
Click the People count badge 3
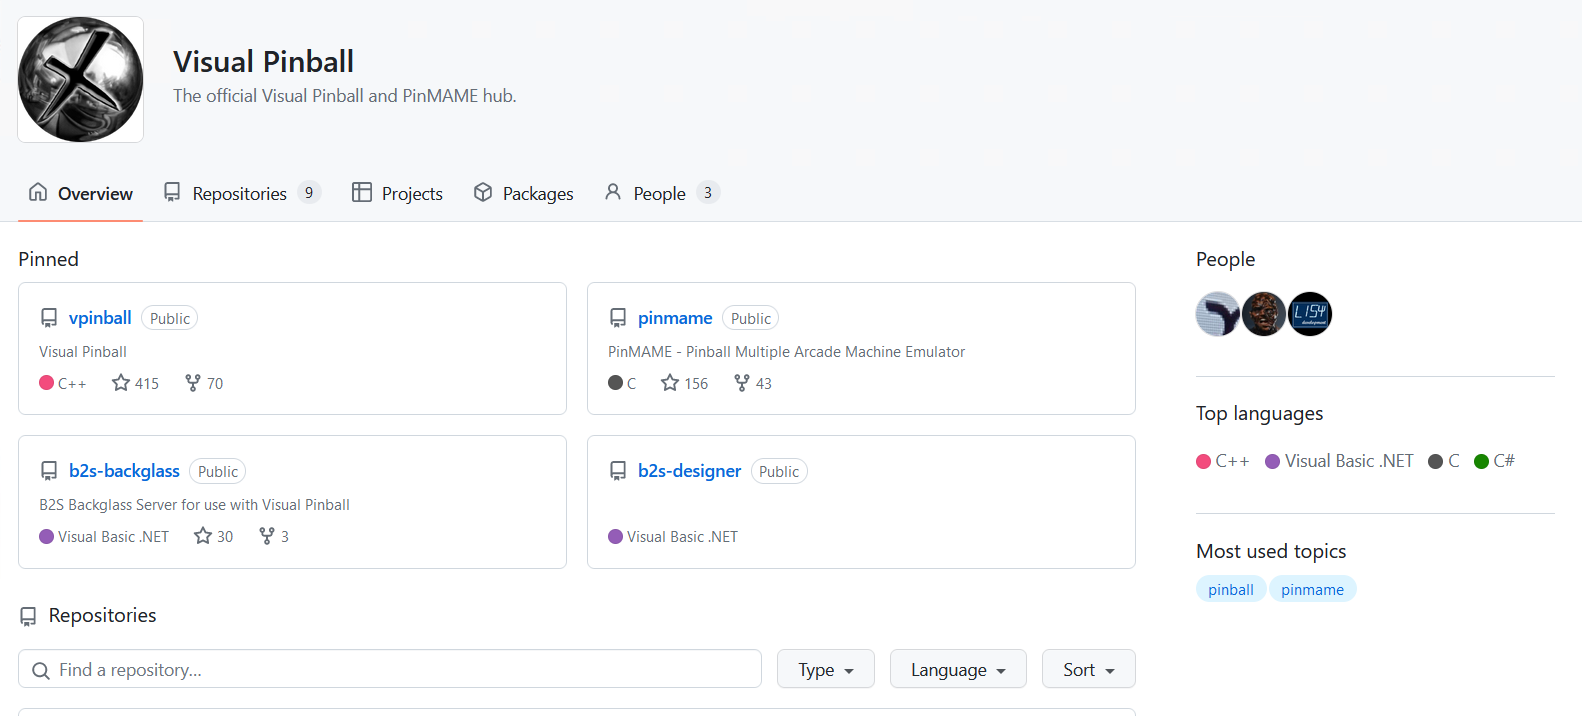click(708, 193)
